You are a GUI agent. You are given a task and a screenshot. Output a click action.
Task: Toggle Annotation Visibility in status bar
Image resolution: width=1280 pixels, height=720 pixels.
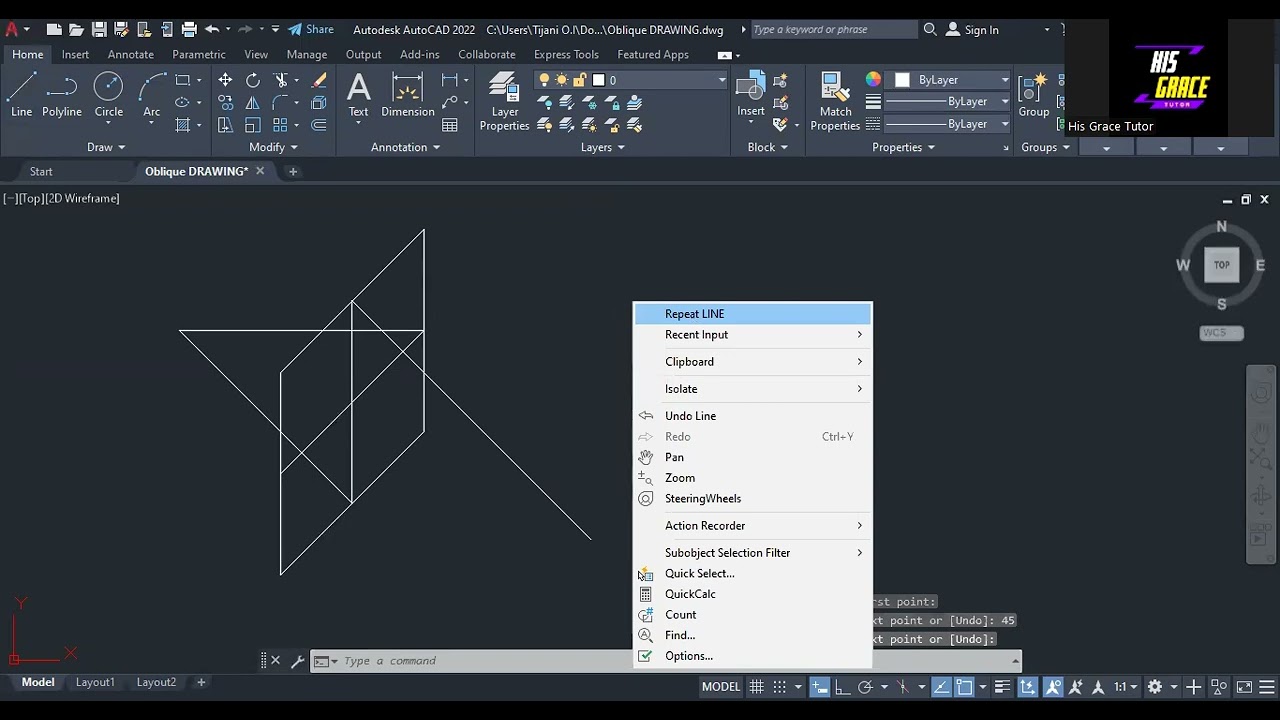1053,687
